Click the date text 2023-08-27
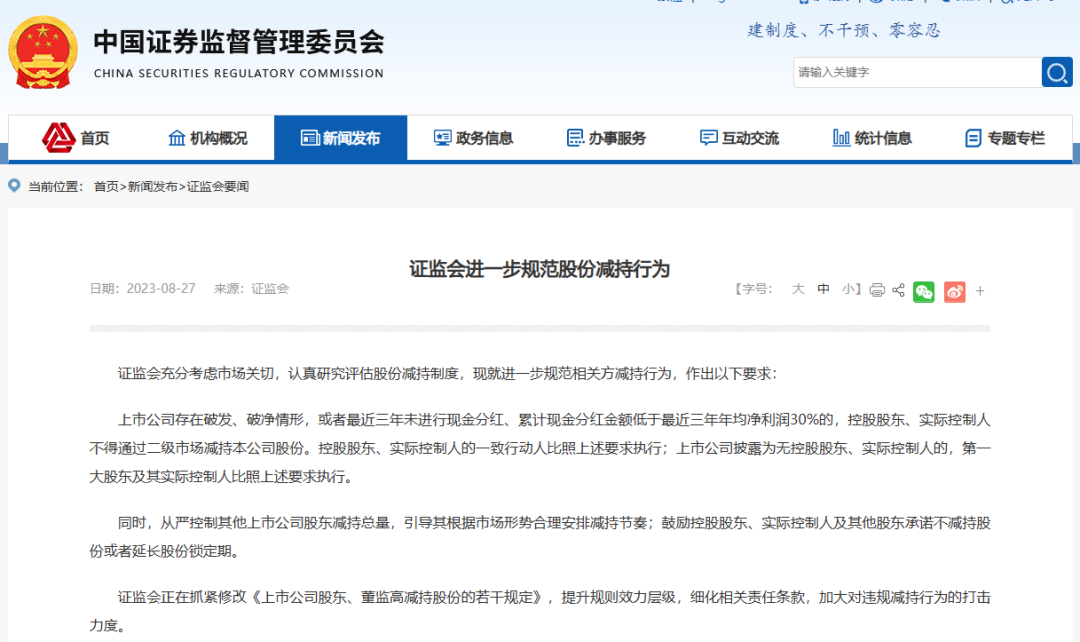The height and width of the screenshot is (642, 1080). pos(161,289)
